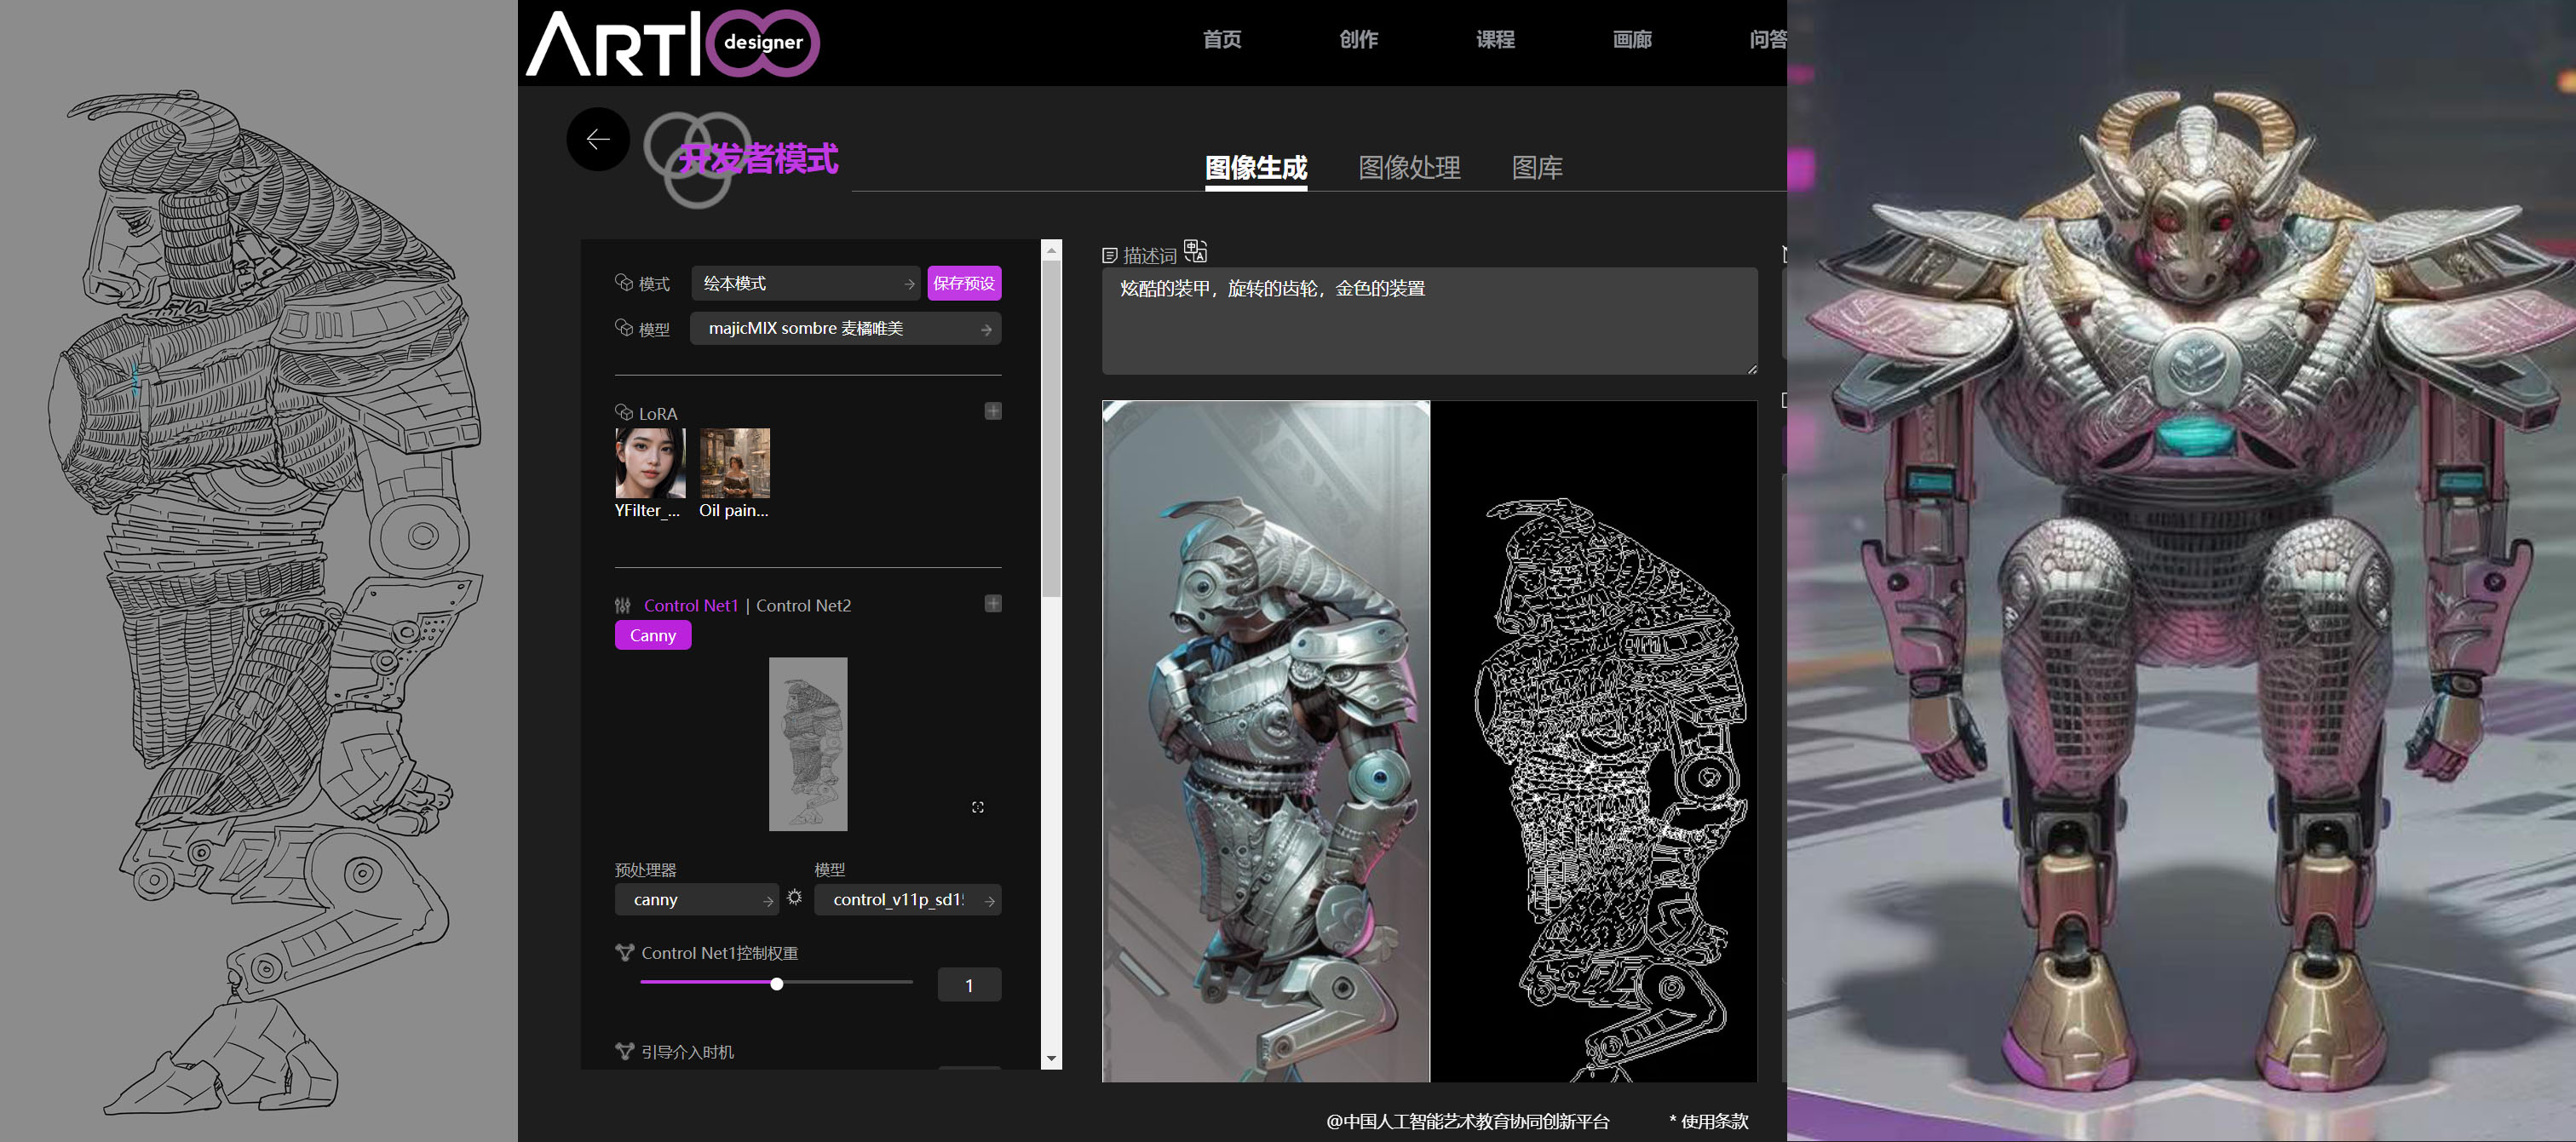
Task: Toggle the Canny tag
Action: click(x=652, y=635)
